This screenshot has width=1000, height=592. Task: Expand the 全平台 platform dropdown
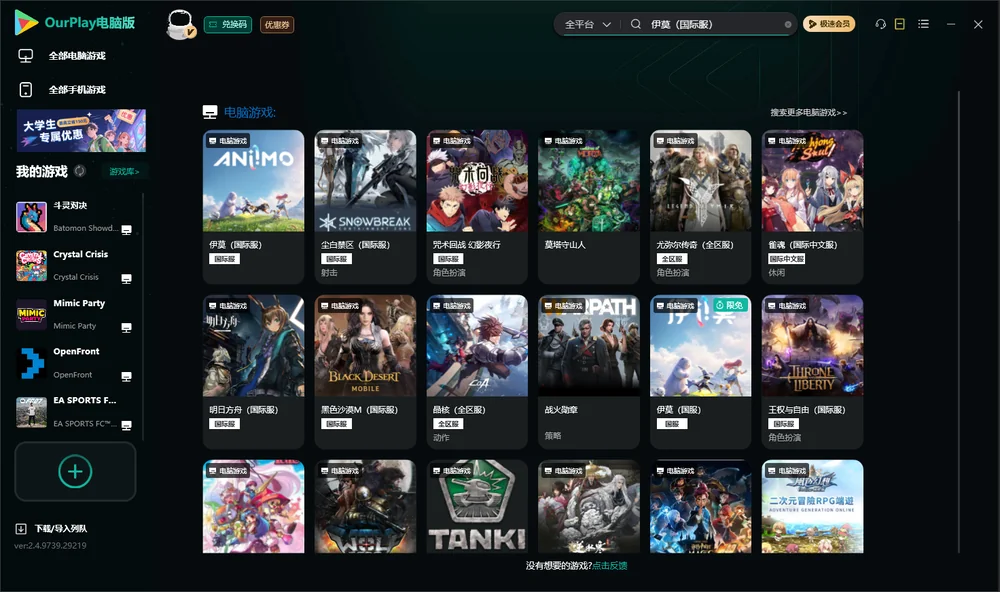tap(587, 24)
